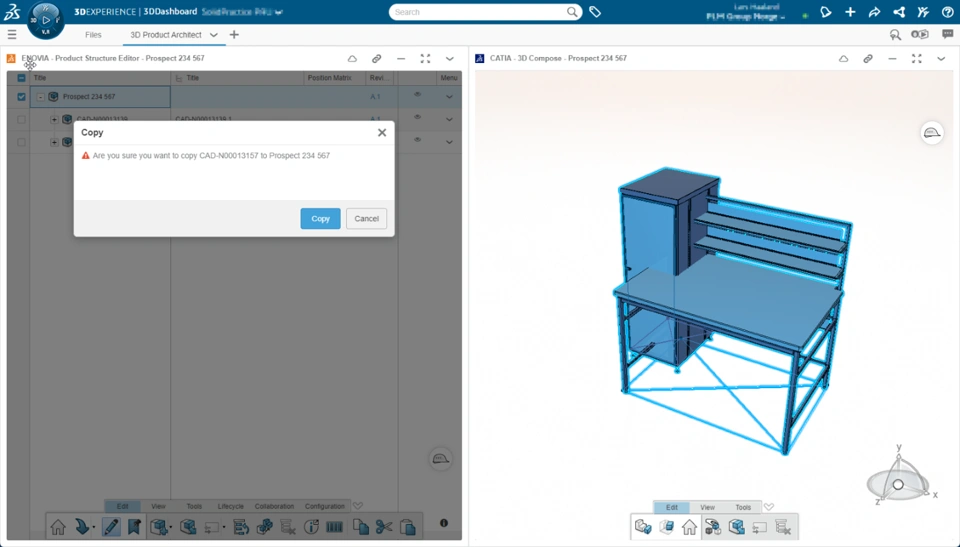
Task: Collapse ENOVIA action bar with heart-chevron
Action: pos(358,506)
